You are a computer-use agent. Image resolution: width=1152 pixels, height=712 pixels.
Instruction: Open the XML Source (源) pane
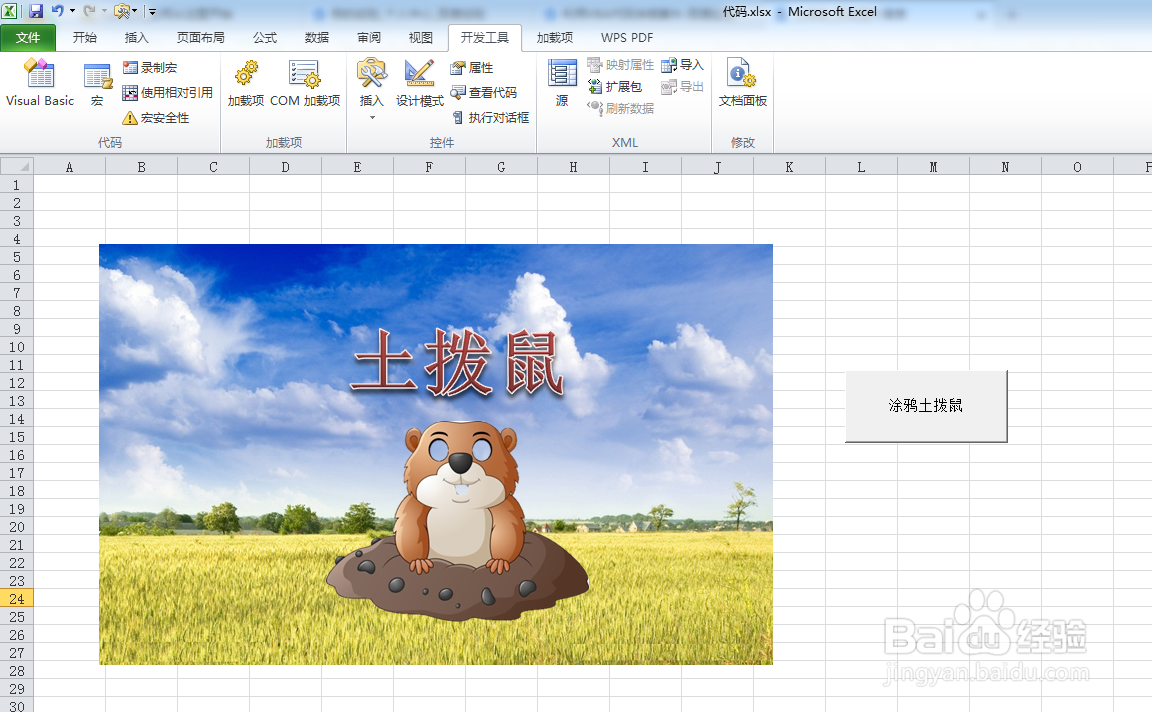point(562,83)
